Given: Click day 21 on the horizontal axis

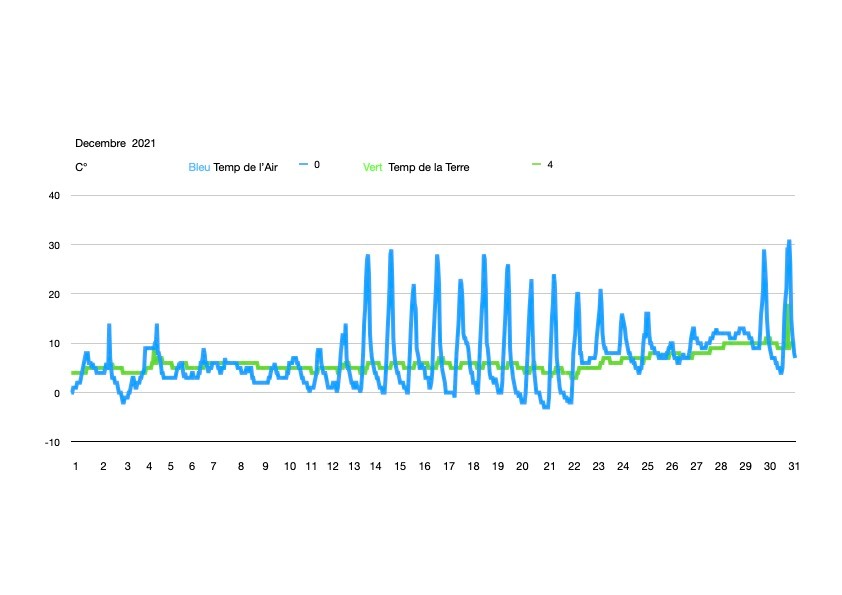Looking at the screenshot, I should (548, 466).
